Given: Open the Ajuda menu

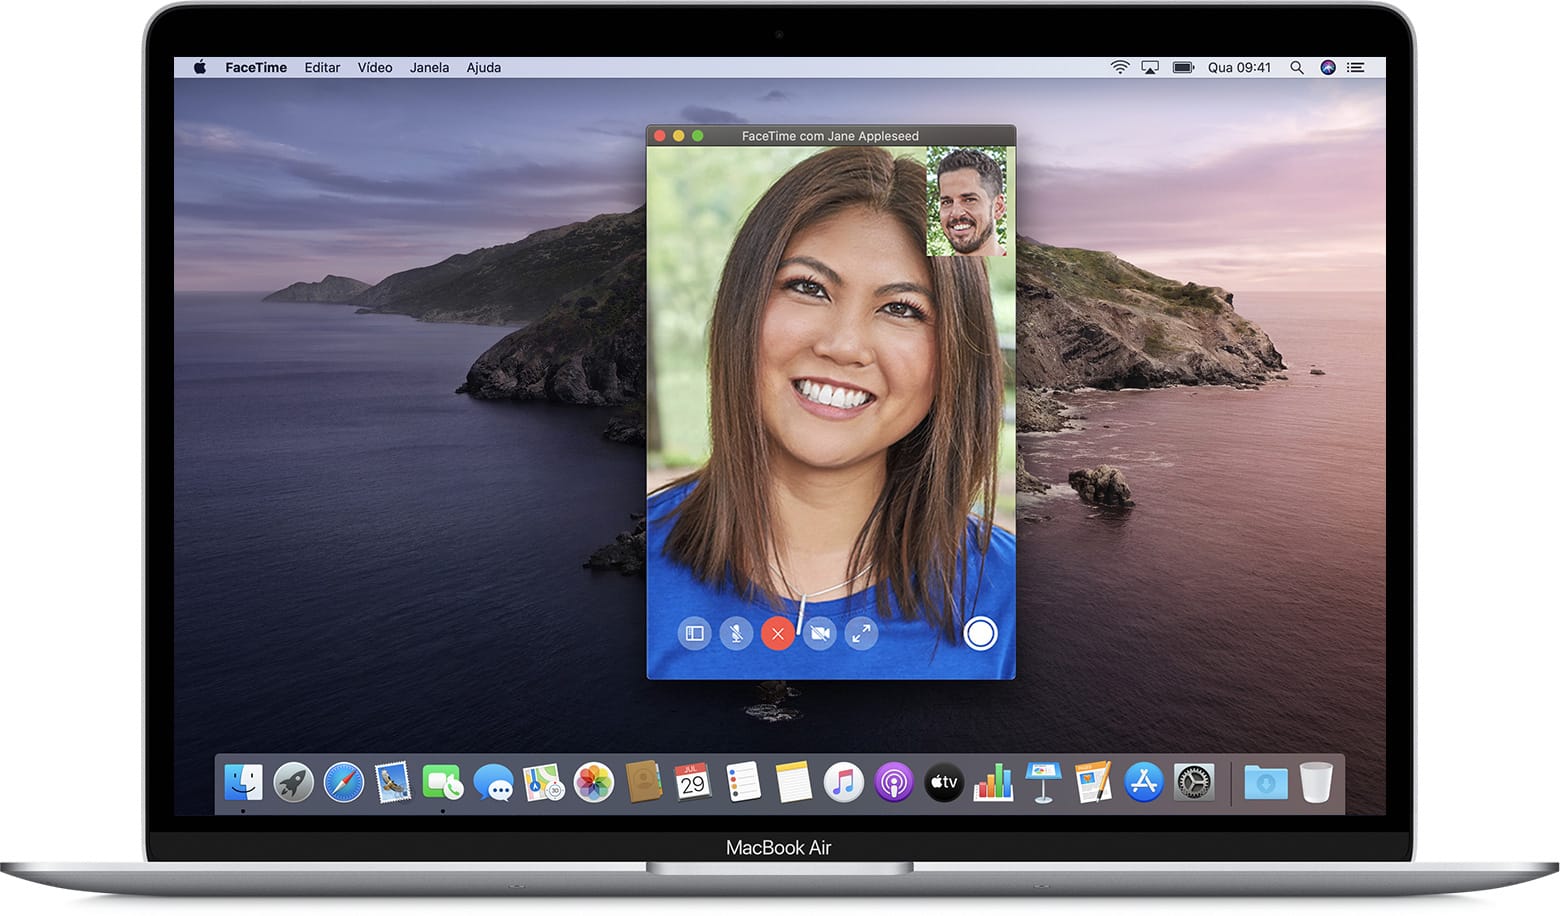Looking at the screenshot, I should 484,67.
